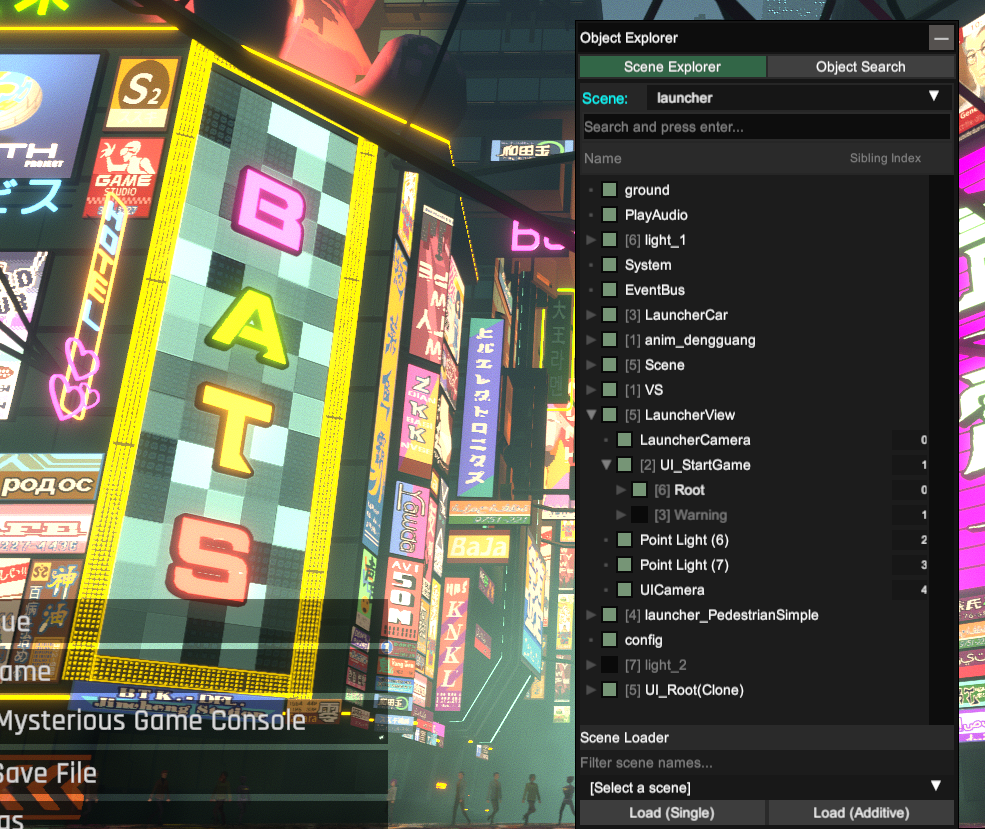The image size is (985, 829).
Task: Toggle active checkbox for PlayAudio object
Action: pos(609,215)
